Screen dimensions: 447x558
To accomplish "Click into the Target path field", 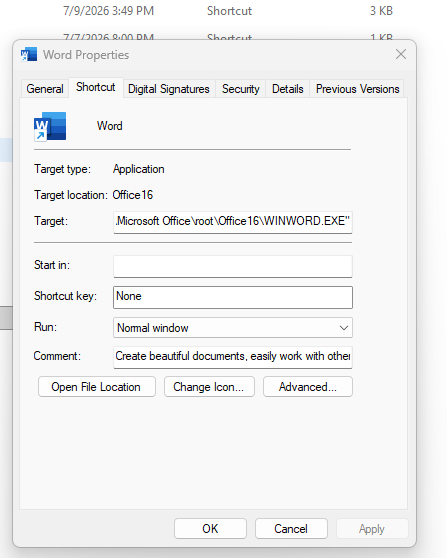I will 233,222.
